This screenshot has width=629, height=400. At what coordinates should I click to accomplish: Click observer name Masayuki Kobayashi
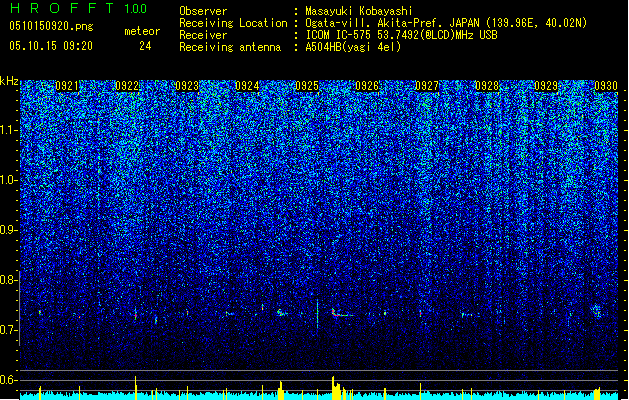tap(359, 11)
